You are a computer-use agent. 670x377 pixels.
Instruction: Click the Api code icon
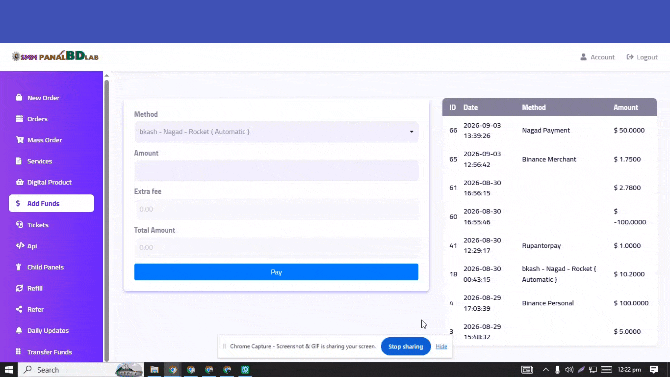20,246
